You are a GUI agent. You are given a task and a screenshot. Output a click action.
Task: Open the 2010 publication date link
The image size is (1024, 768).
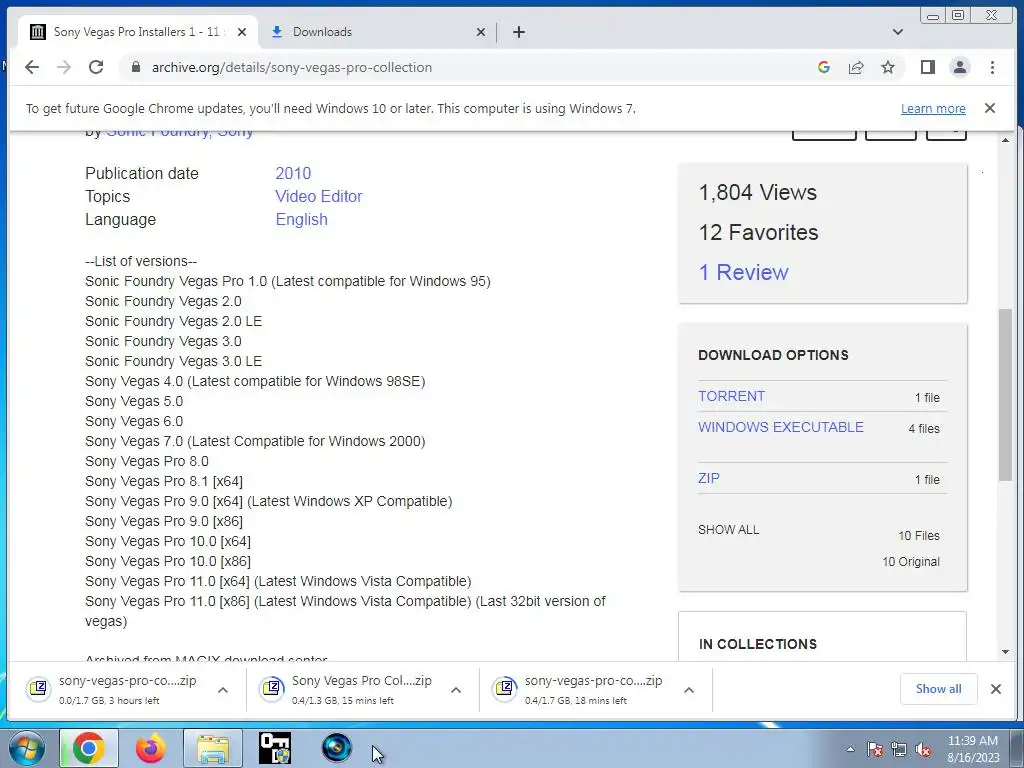(x=293, y=174)
